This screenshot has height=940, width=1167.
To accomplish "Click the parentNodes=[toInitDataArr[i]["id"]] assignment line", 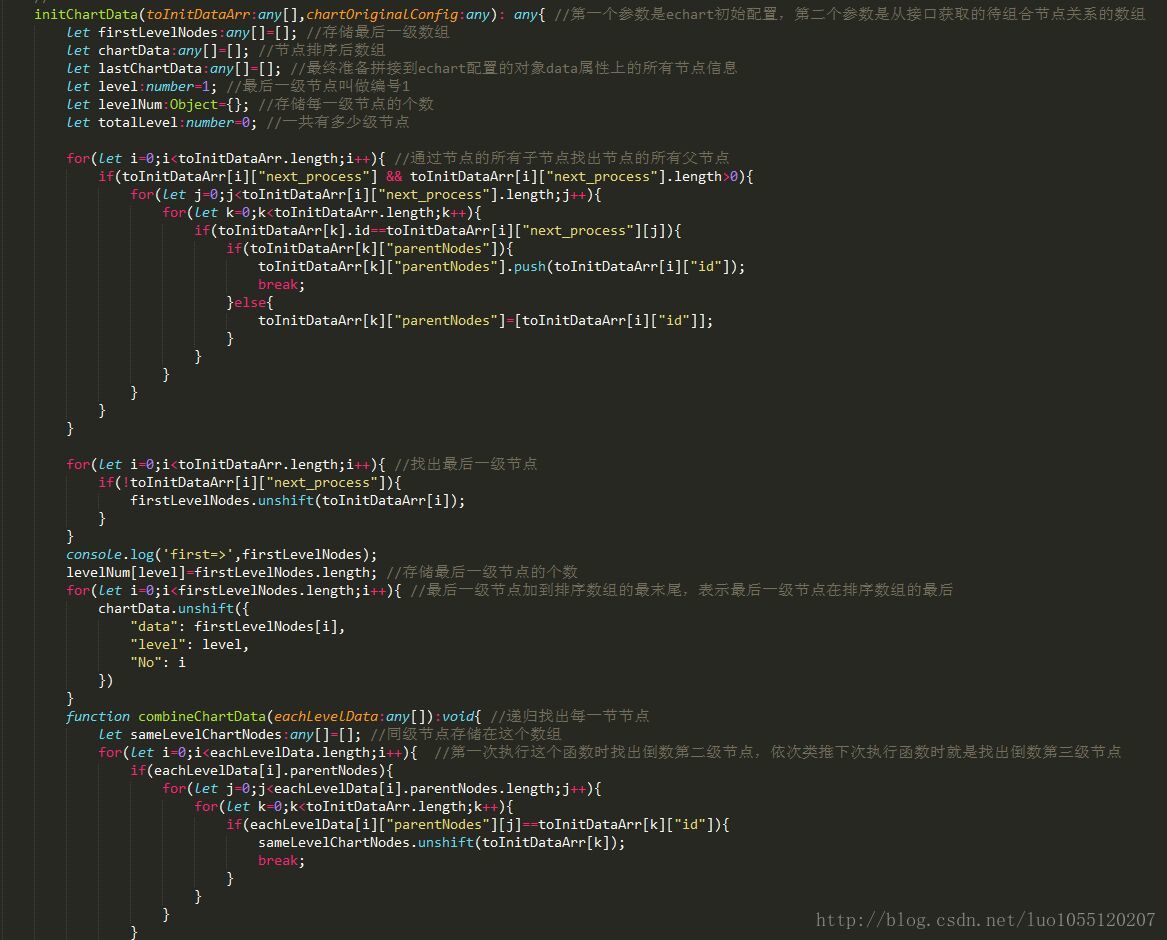I will (x=485, y=321).
